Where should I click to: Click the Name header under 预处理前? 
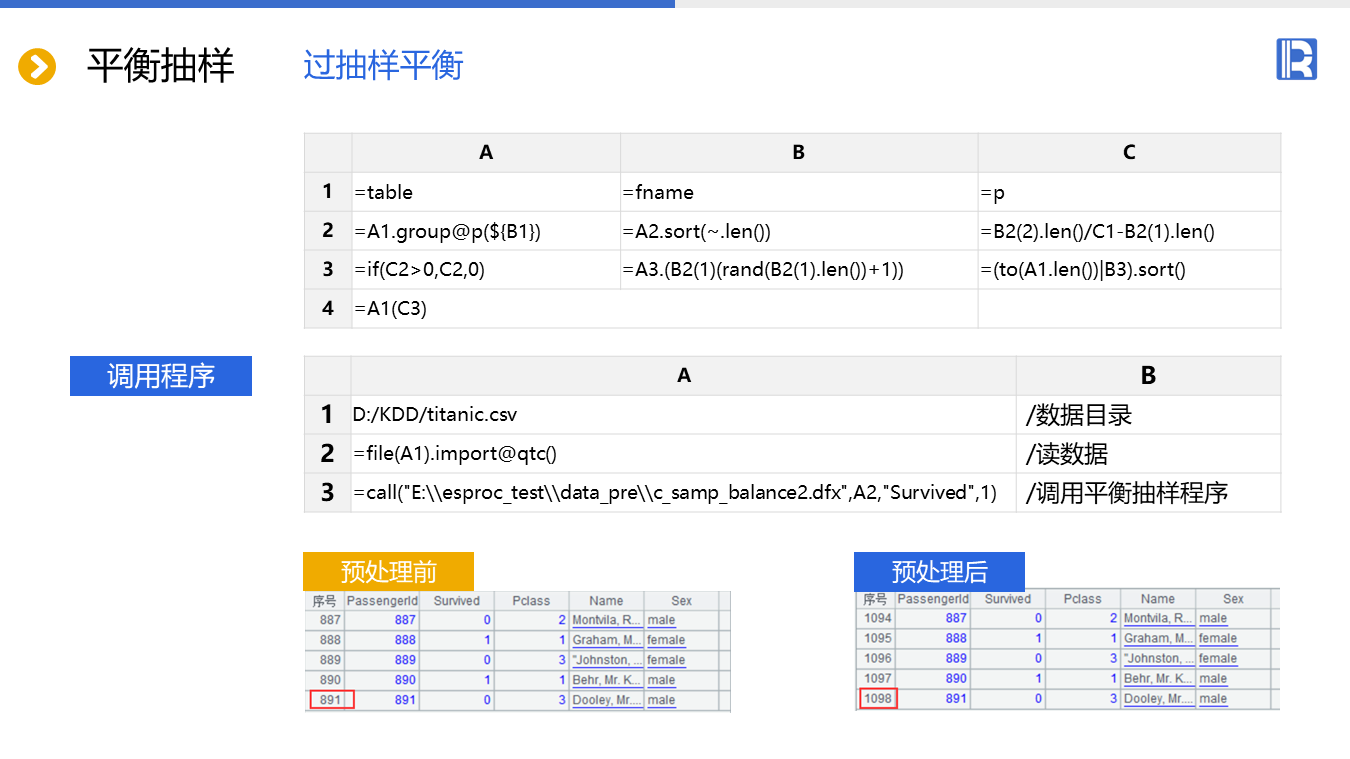606,601
